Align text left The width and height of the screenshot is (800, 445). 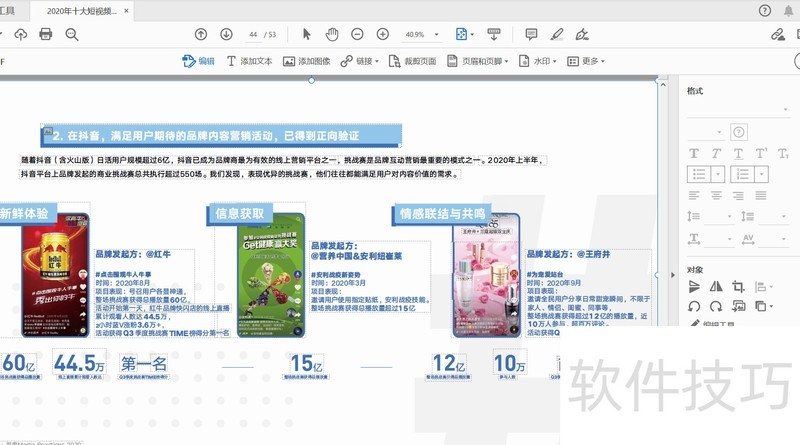click(694, 195)
